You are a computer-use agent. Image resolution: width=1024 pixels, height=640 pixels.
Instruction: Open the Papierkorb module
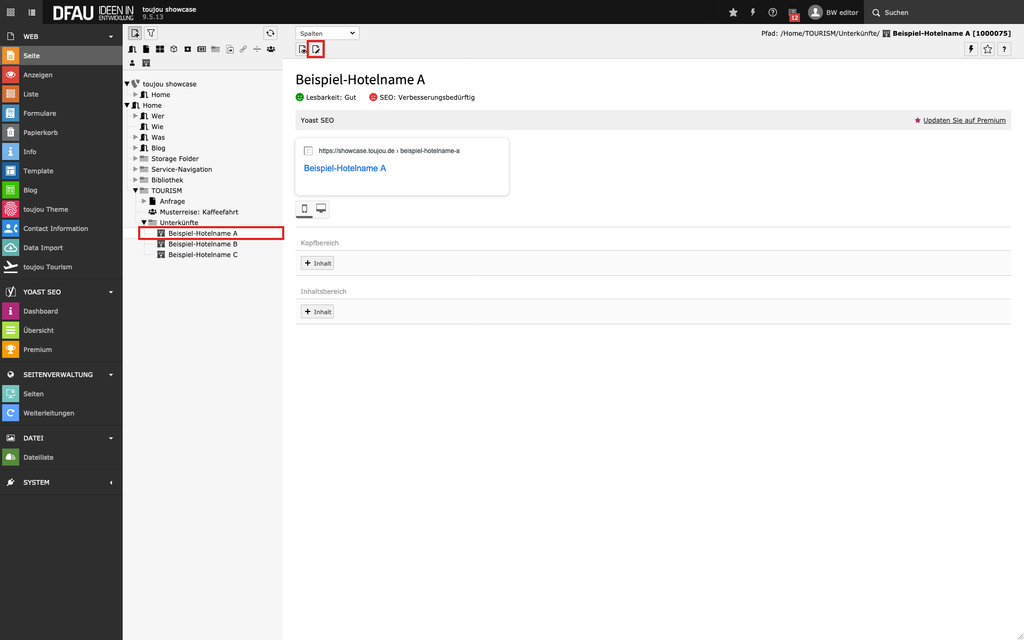click(x=38, y=132)
